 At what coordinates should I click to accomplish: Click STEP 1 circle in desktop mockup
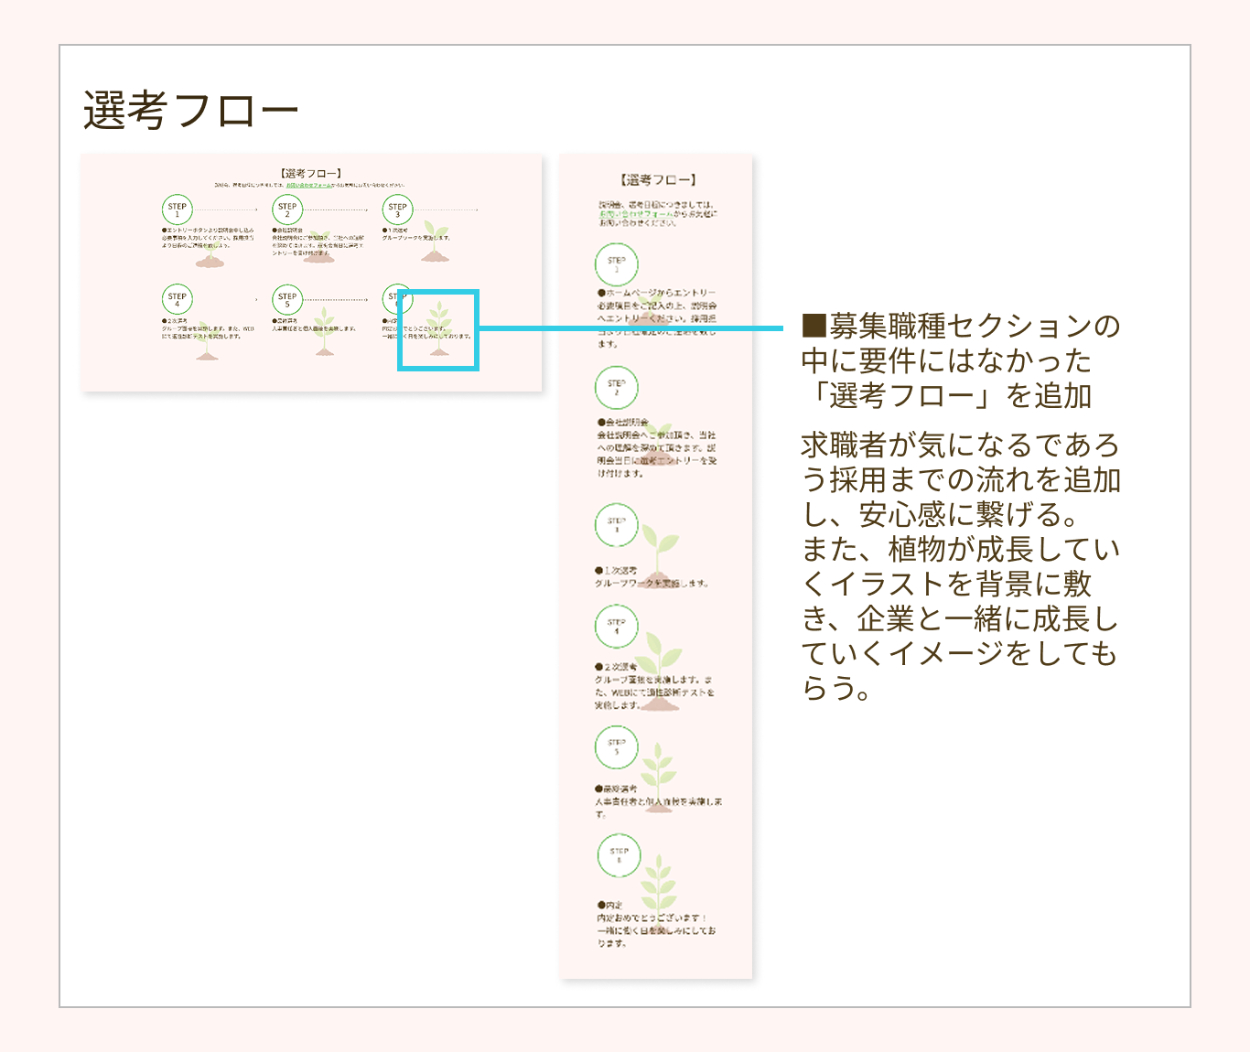pos(177,210)
